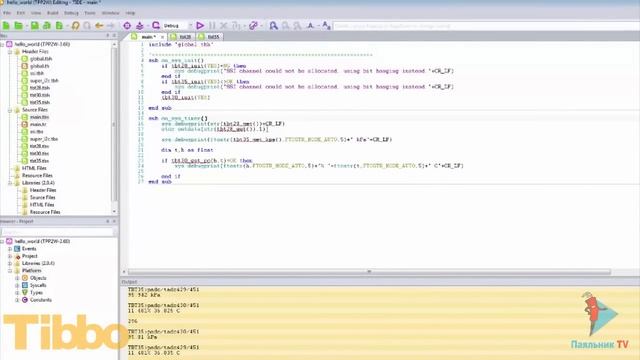Collapse the Platform node in browser panel
Image resolution: width=640 pixels, height=360 pixels.
click(x=10, y=271)
